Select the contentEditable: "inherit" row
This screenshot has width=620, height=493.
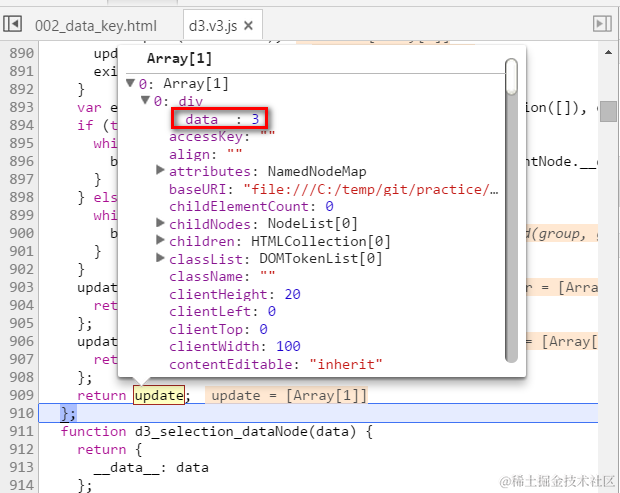(x=276, y=364)
